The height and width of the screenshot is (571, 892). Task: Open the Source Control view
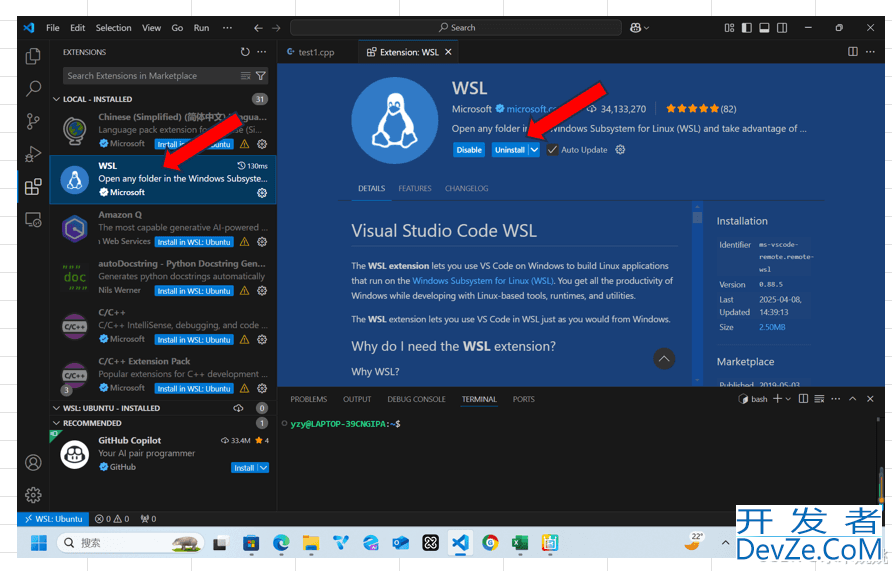click(x=33, y=121)
